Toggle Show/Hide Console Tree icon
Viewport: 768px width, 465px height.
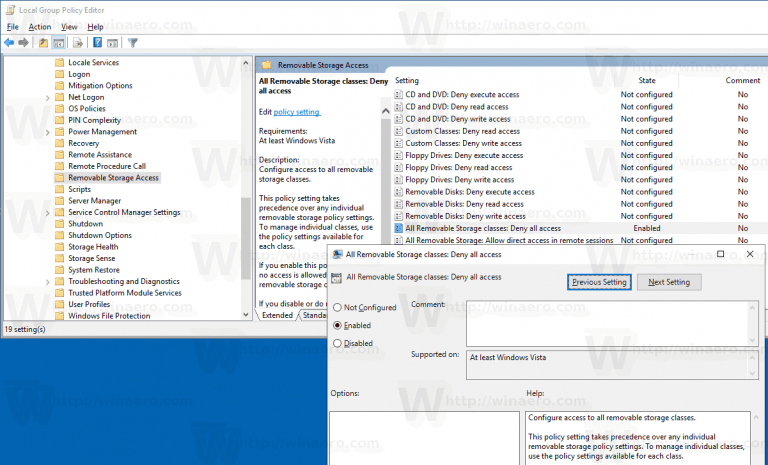coord(59,43)
